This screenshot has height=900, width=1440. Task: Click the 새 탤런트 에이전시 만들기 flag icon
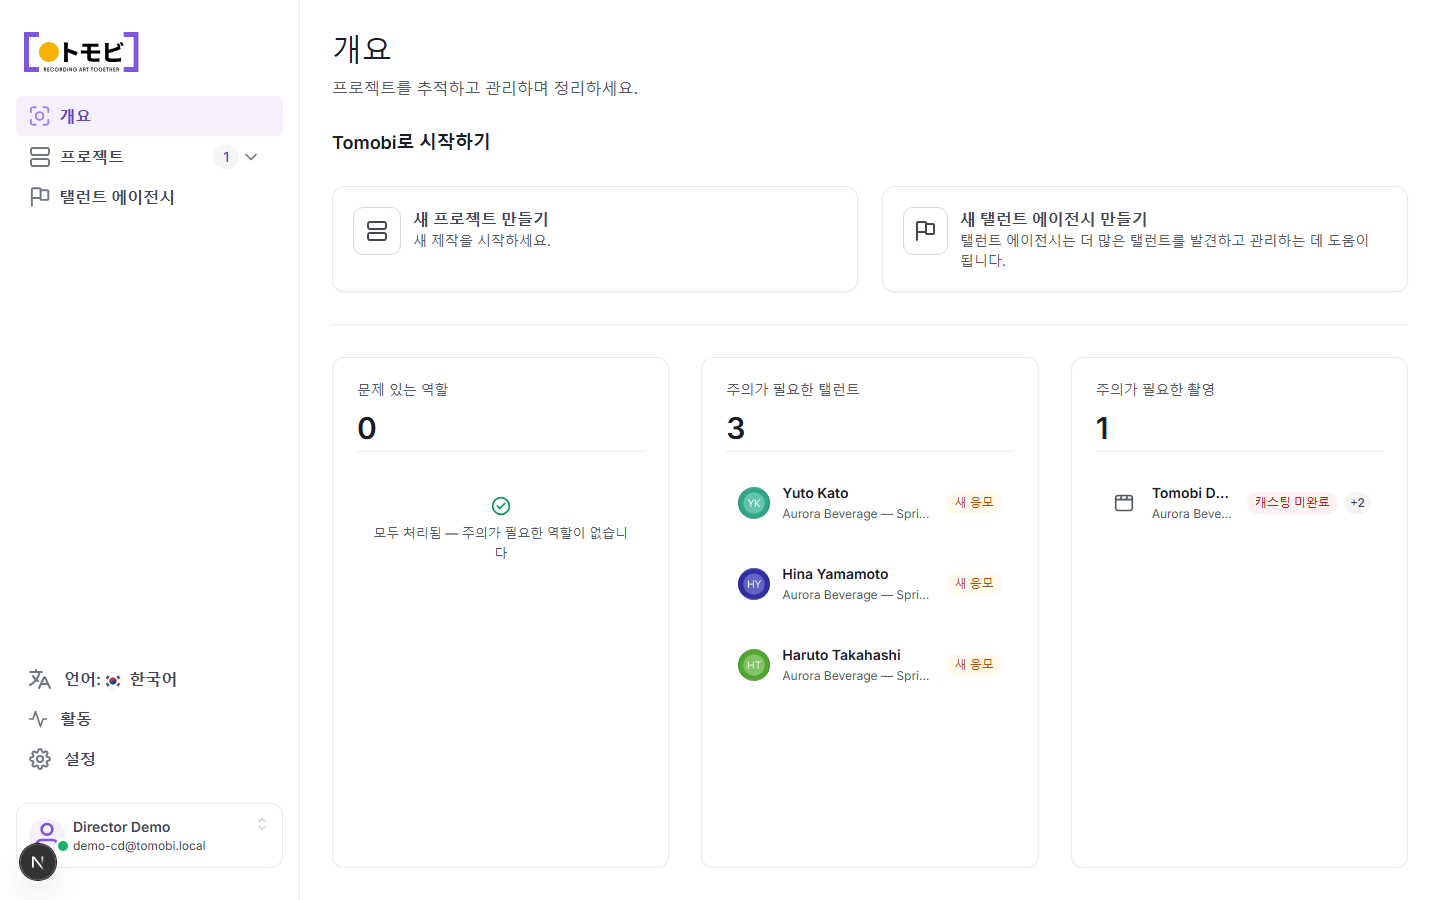(925, 231)
